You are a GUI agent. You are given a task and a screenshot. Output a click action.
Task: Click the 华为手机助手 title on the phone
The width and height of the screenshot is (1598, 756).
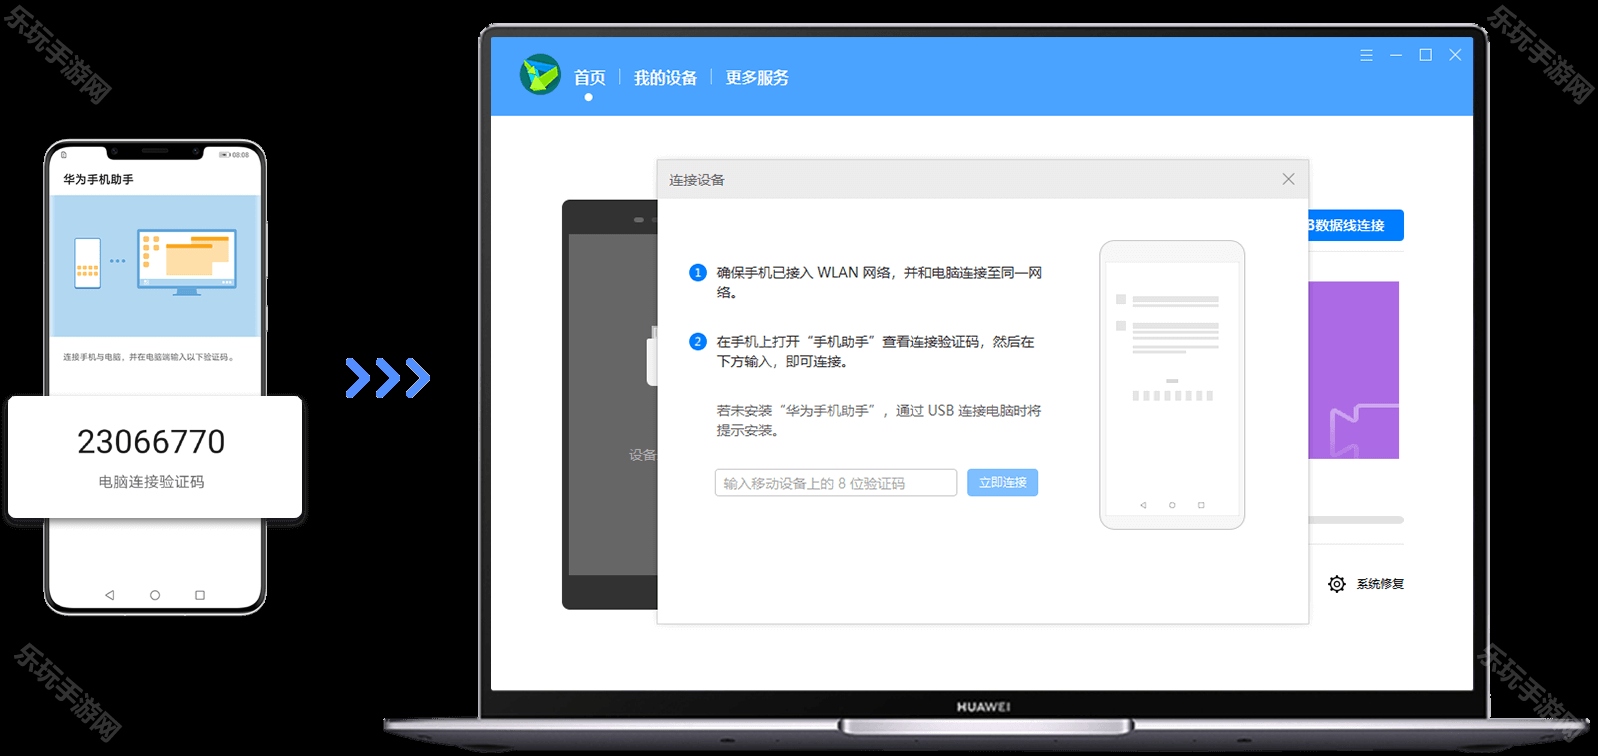pyautogui.click(x=98, y=180)
